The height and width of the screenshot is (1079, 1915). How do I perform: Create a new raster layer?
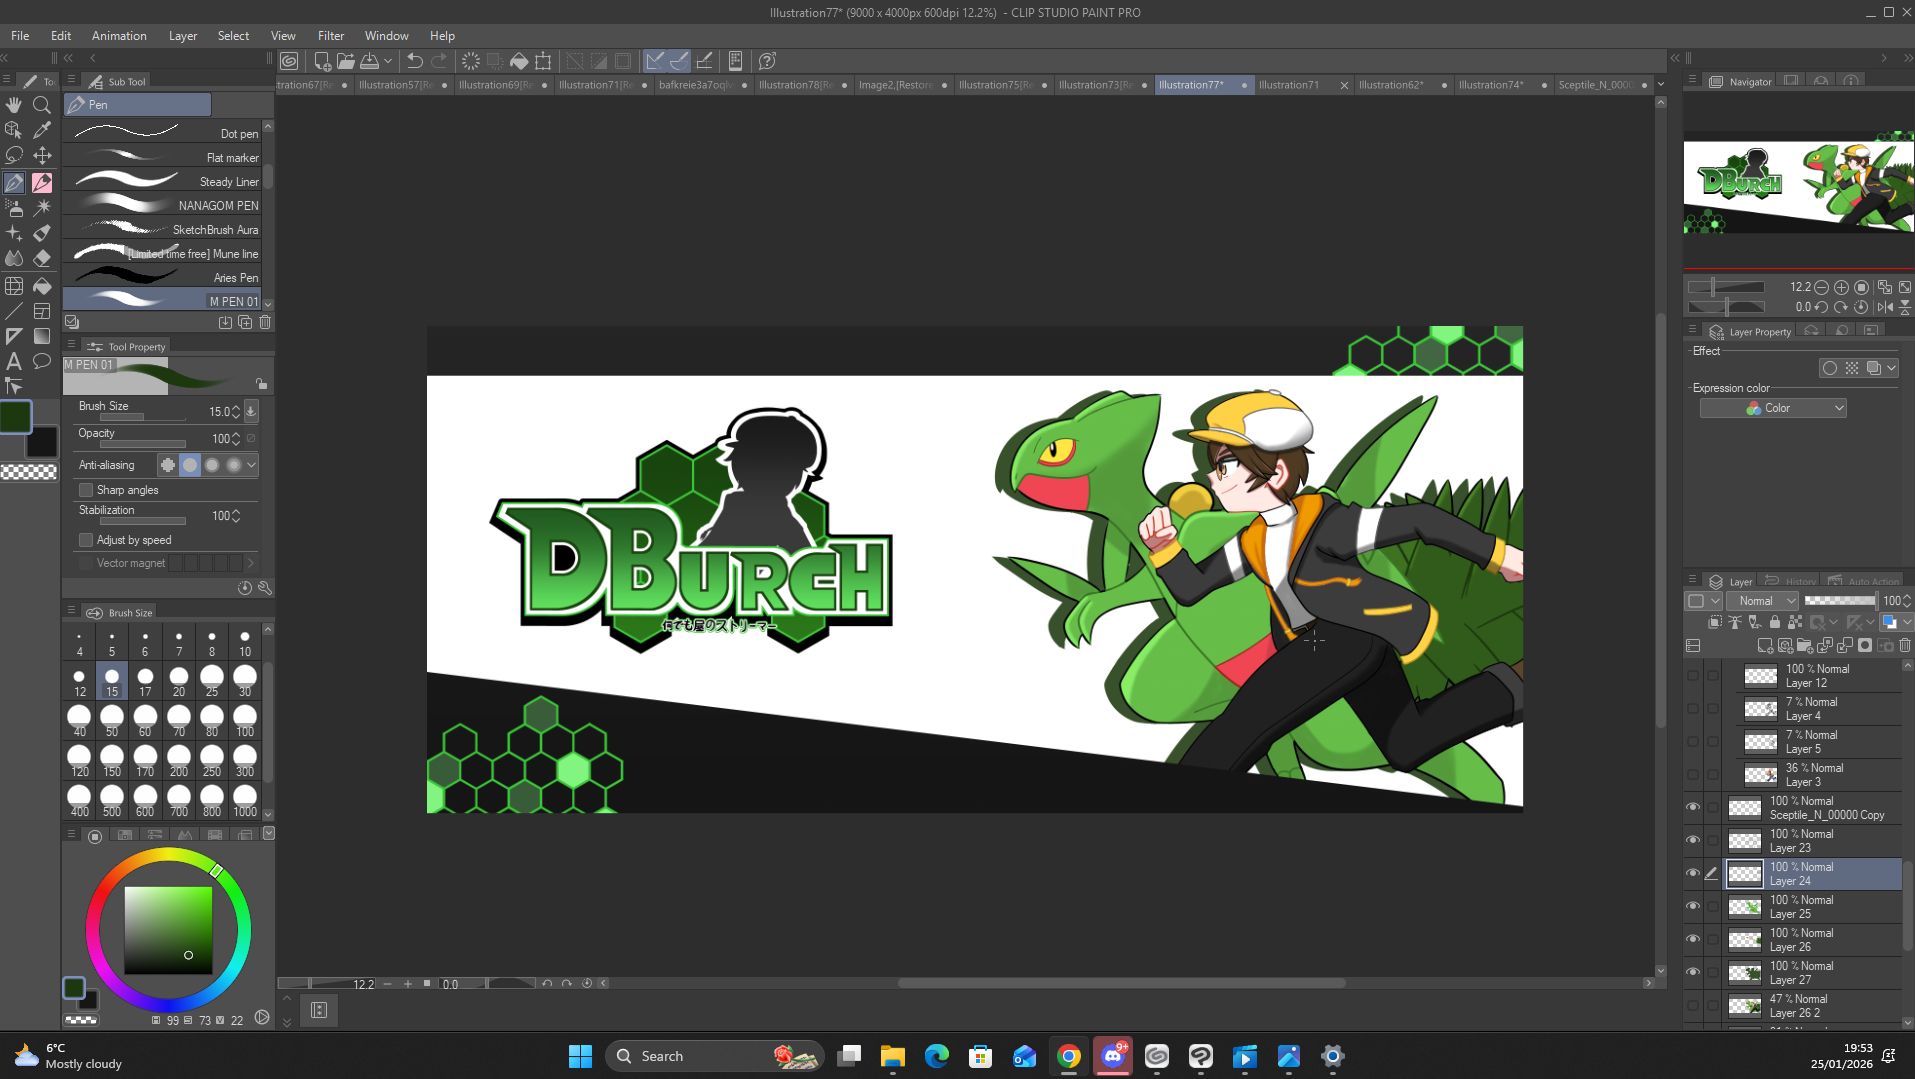point(1765,646)
